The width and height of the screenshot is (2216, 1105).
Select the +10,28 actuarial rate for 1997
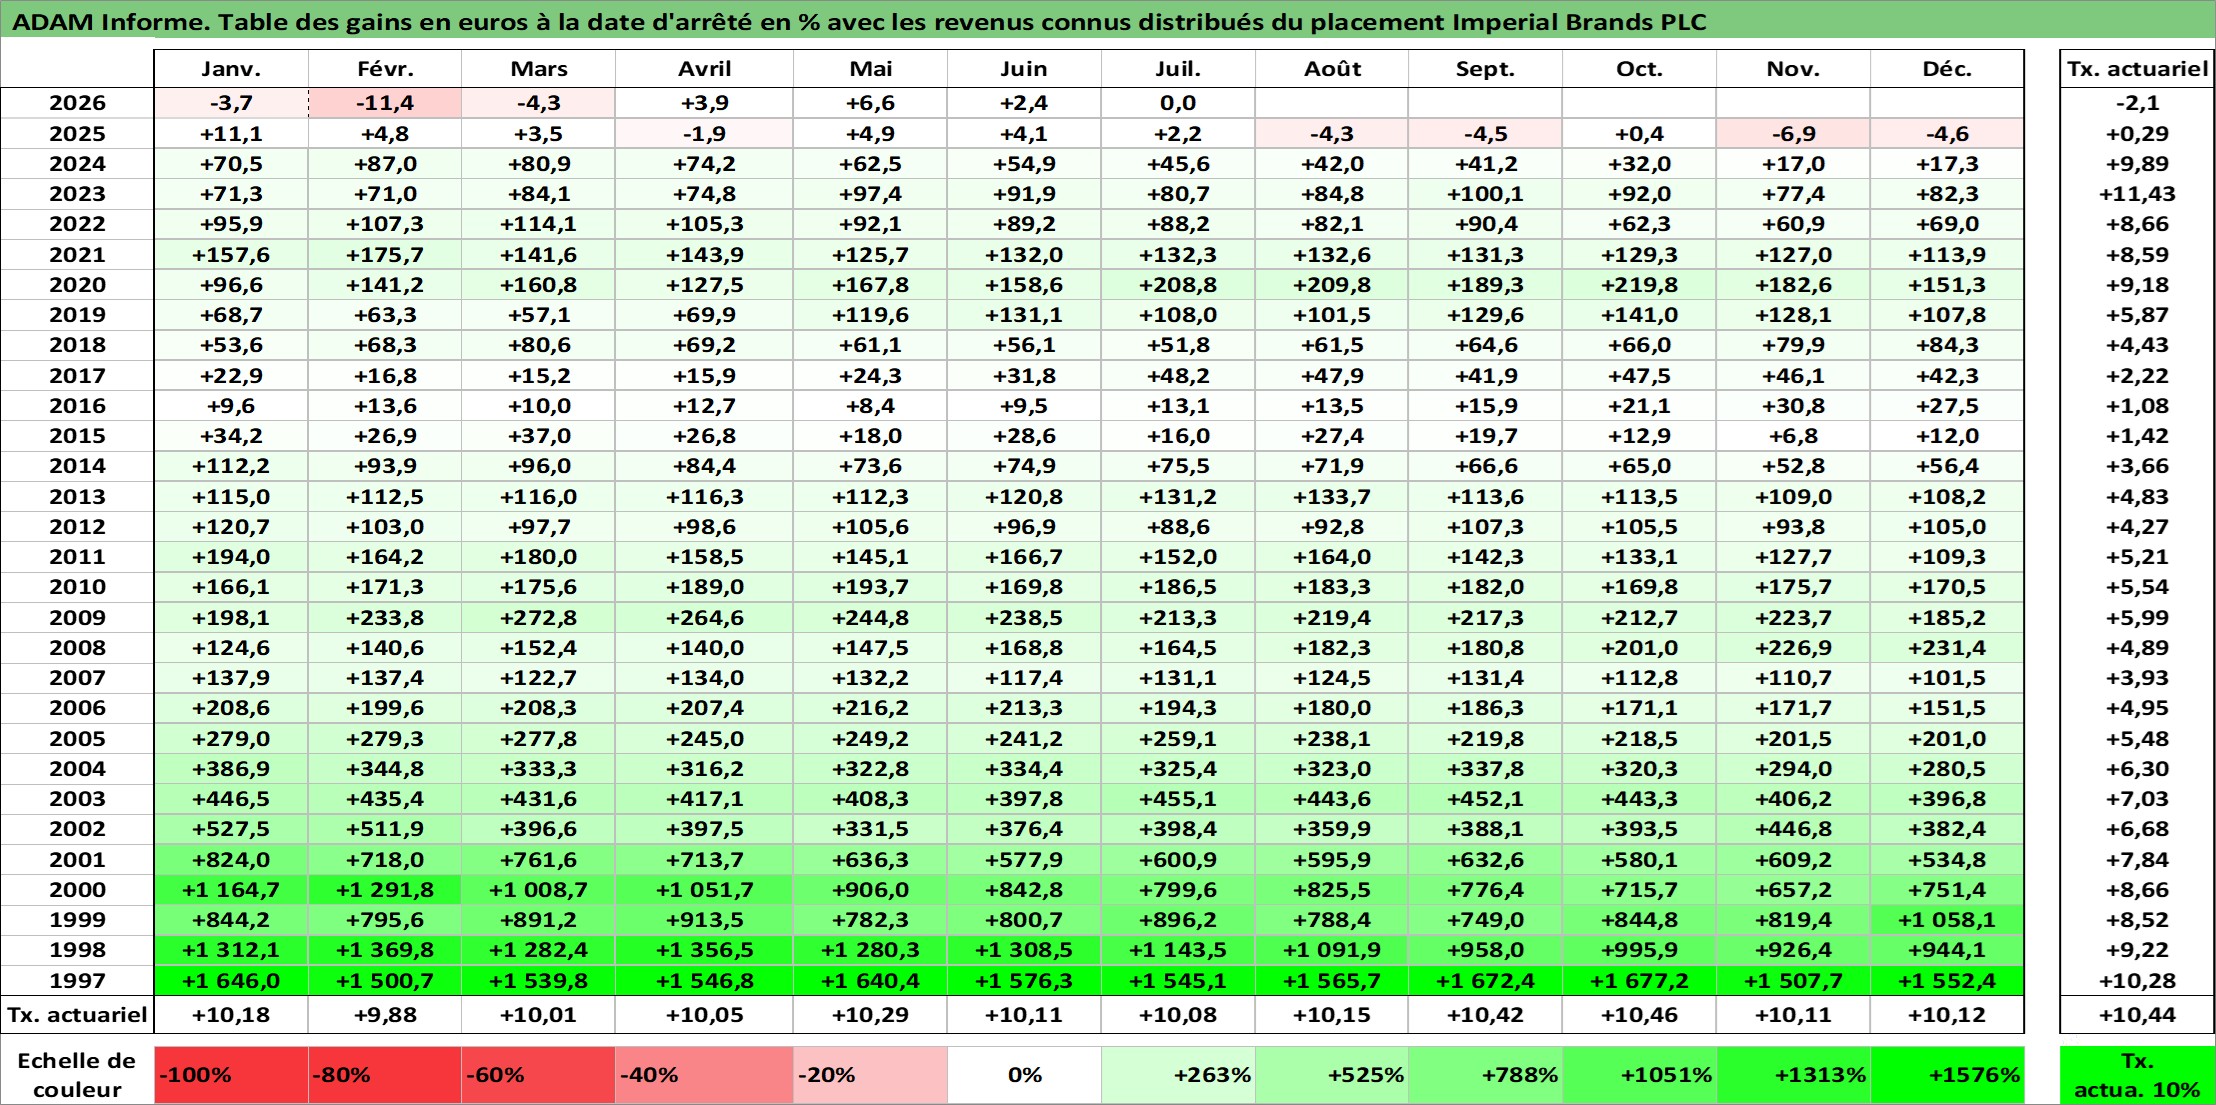pyautogui.click(x=2137, y=981)
